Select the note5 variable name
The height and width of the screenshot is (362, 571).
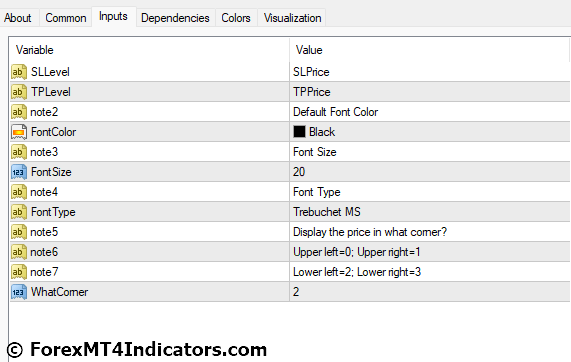click(x=44, y=232)
